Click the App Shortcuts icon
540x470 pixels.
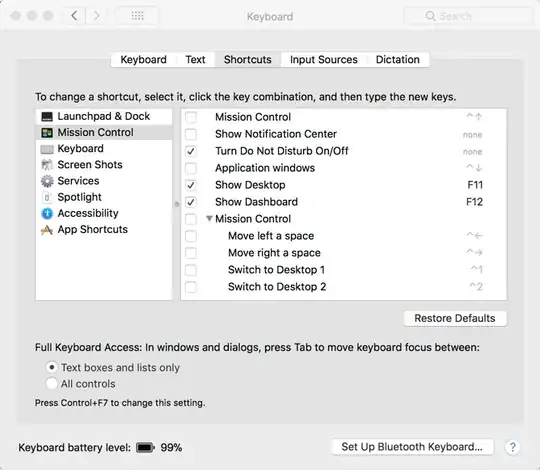pyautogui.click(x=47, y=230)
